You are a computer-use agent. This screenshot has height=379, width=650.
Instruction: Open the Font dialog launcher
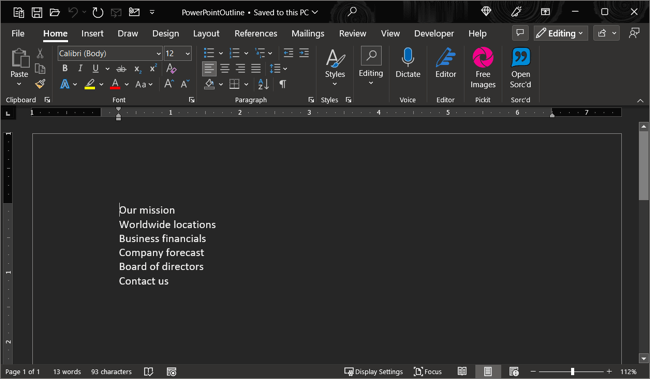[192, 100]
